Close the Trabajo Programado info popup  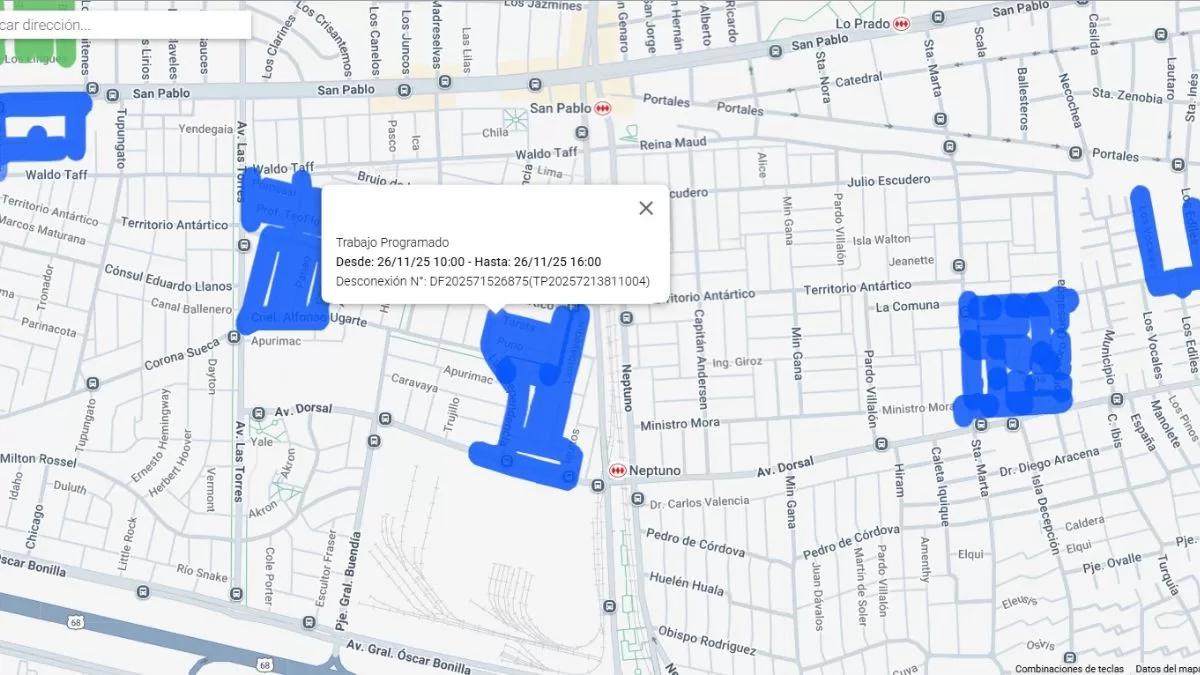pos(646,208)
